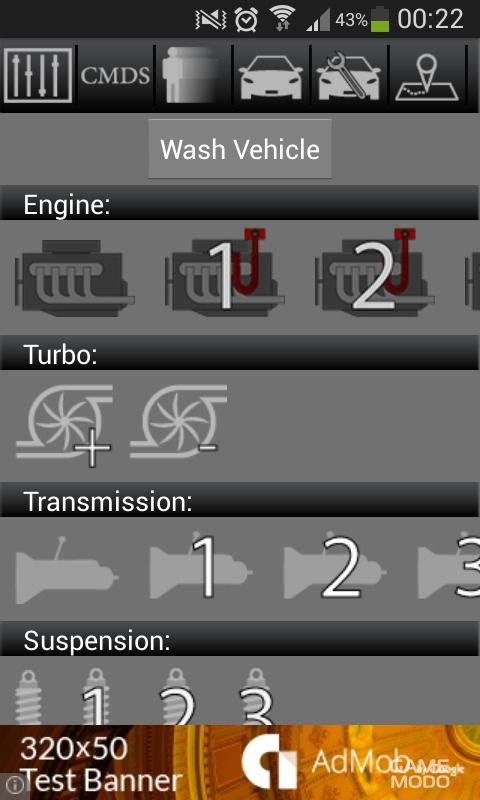Select the stock engine icon
The width and height of the screenshot is (480, 800).
[75, 278]
